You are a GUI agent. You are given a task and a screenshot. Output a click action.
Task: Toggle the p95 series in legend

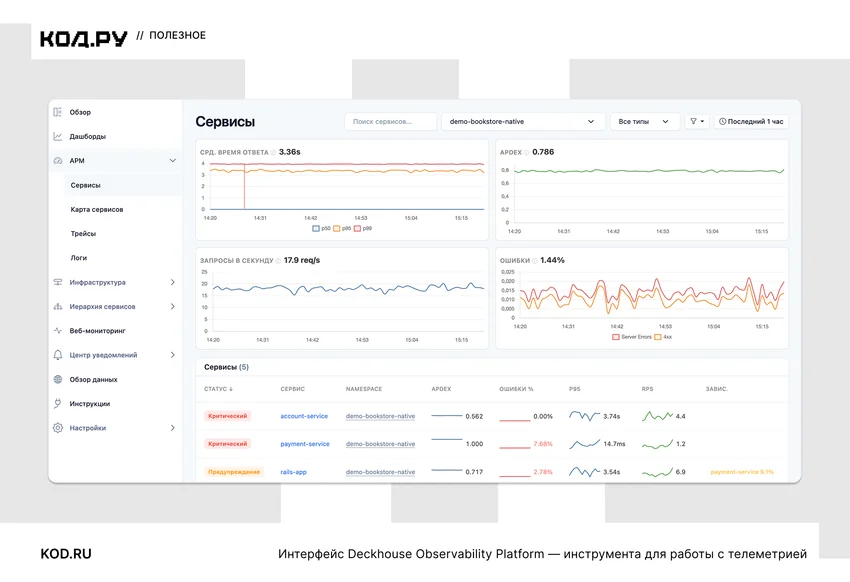point(342,229)
